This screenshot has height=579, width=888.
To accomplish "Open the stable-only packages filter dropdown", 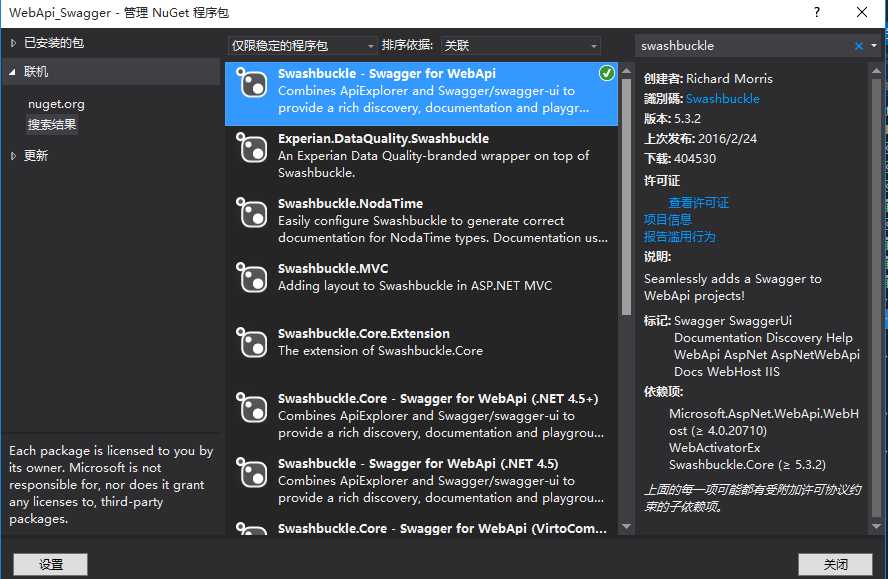I will tap(302, 45).
